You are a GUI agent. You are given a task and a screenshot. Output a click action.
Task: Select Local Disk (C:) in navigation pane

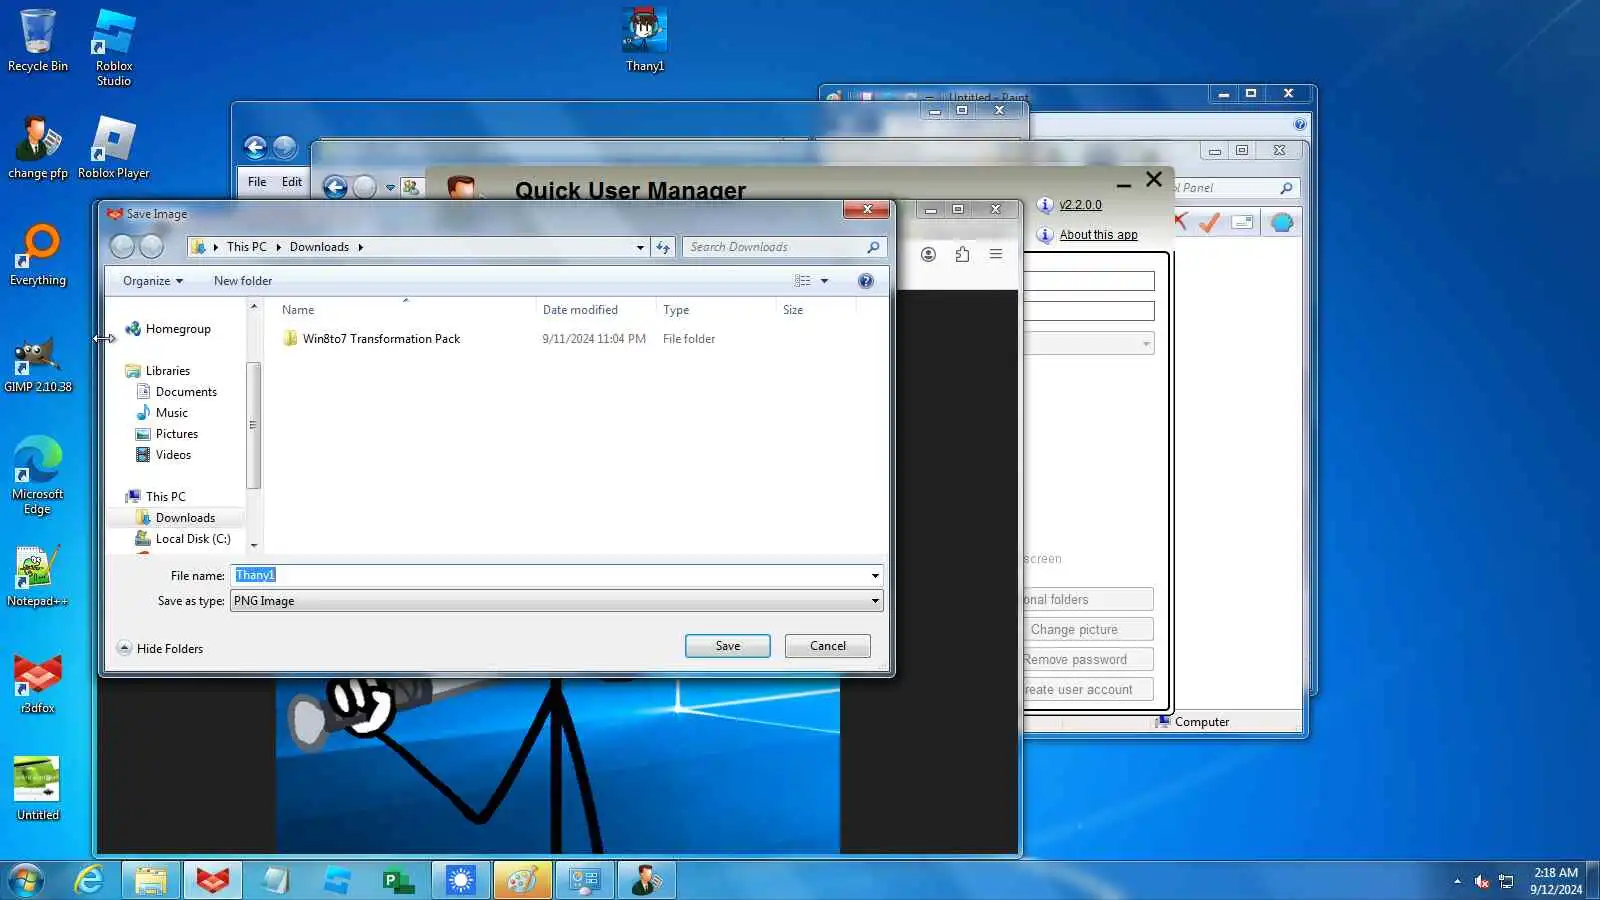tap(193, 539)
